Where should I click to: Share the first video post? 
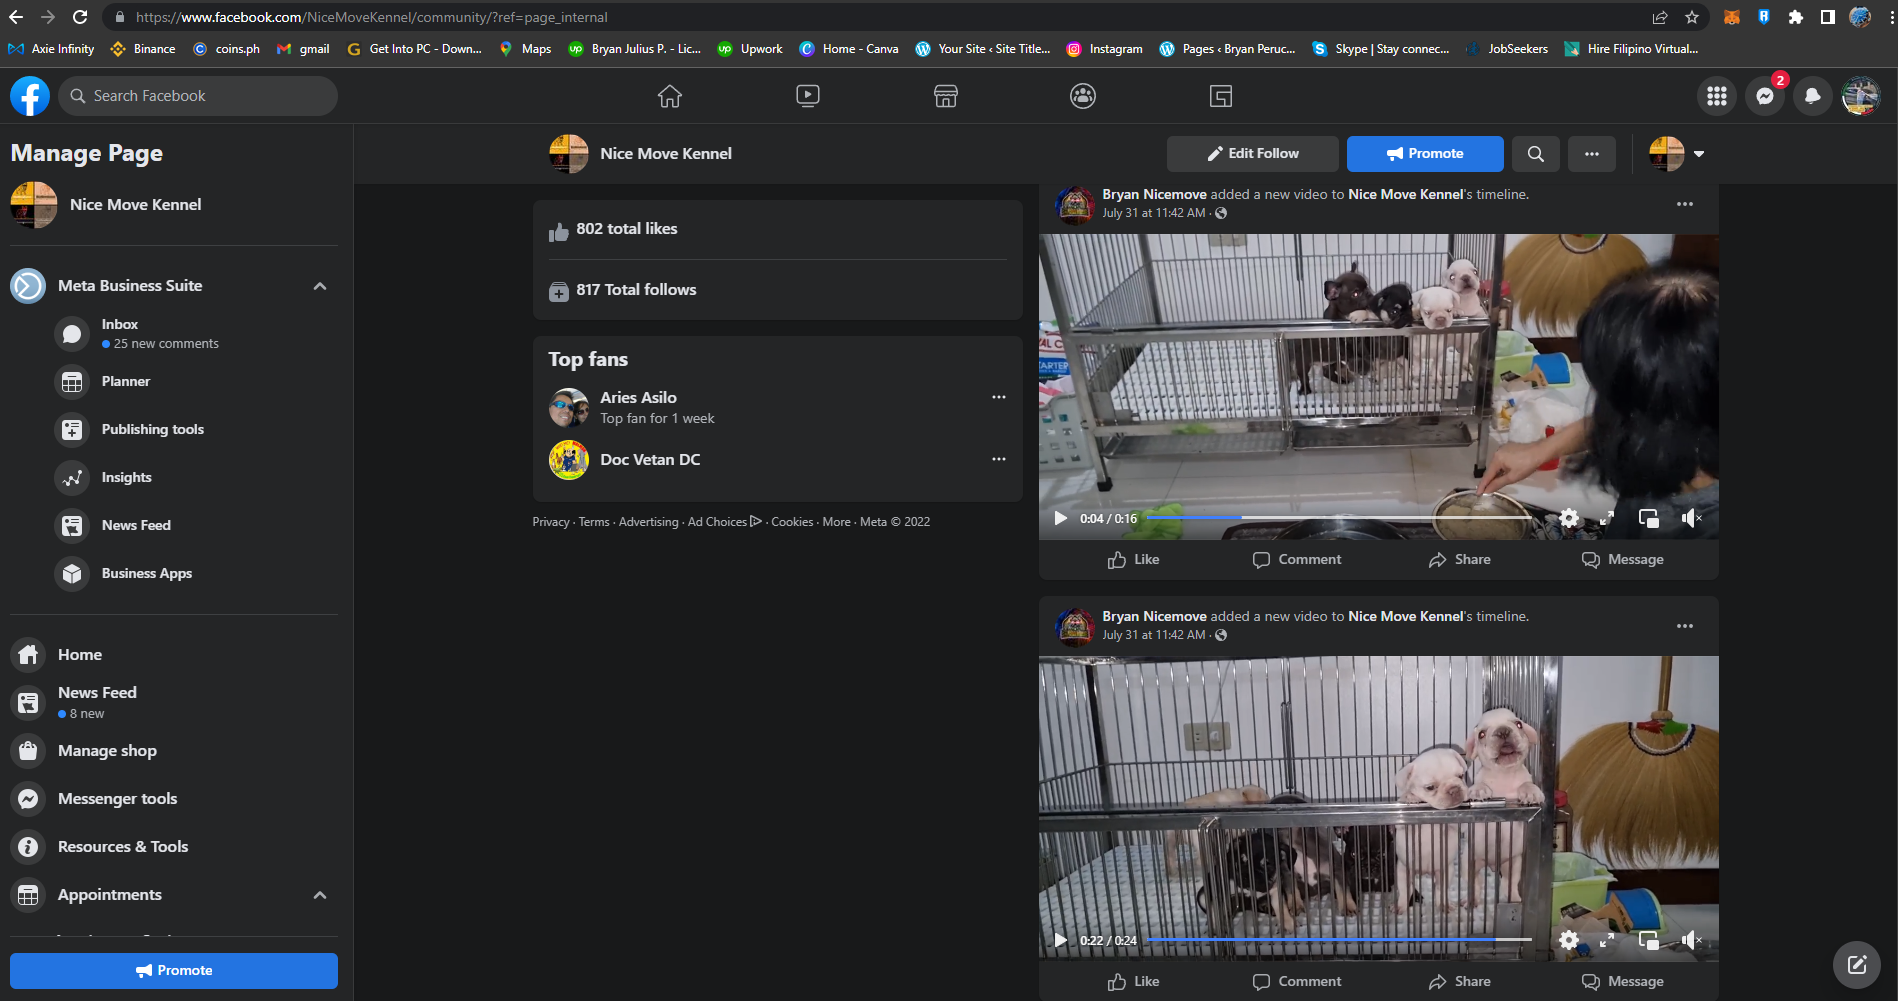1460,560
